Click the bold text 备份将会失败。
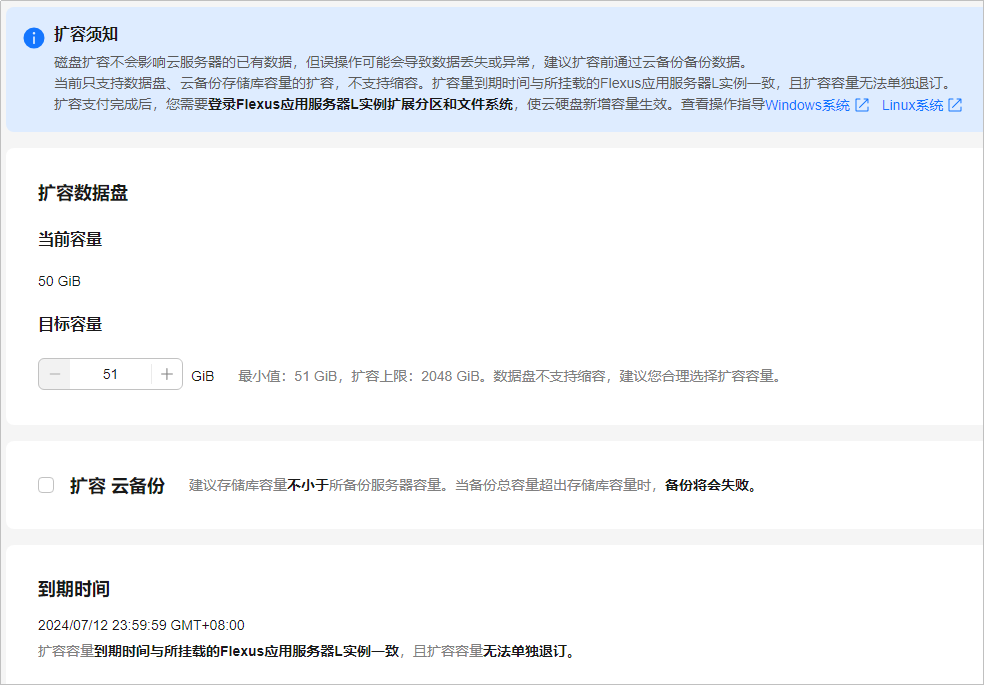 click(x=712, y=486)
